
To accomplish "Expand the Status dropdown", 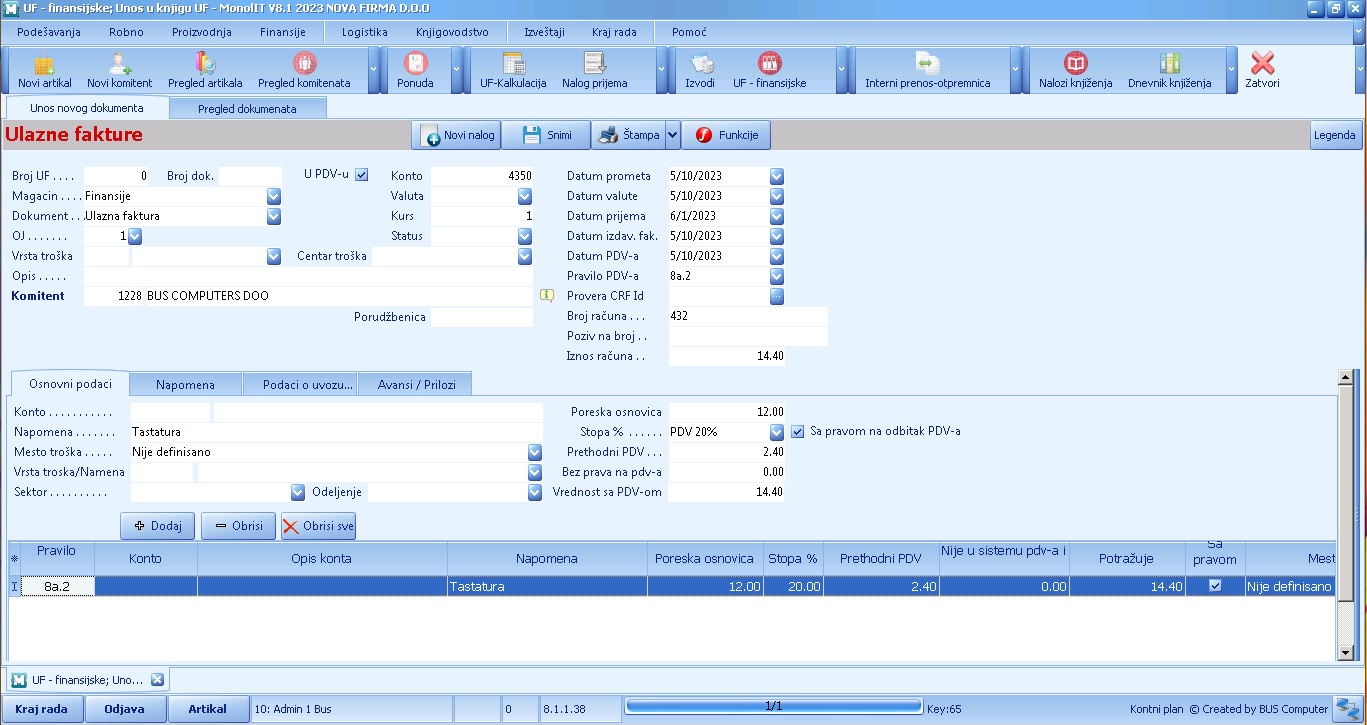I will (x=525, y=236).
